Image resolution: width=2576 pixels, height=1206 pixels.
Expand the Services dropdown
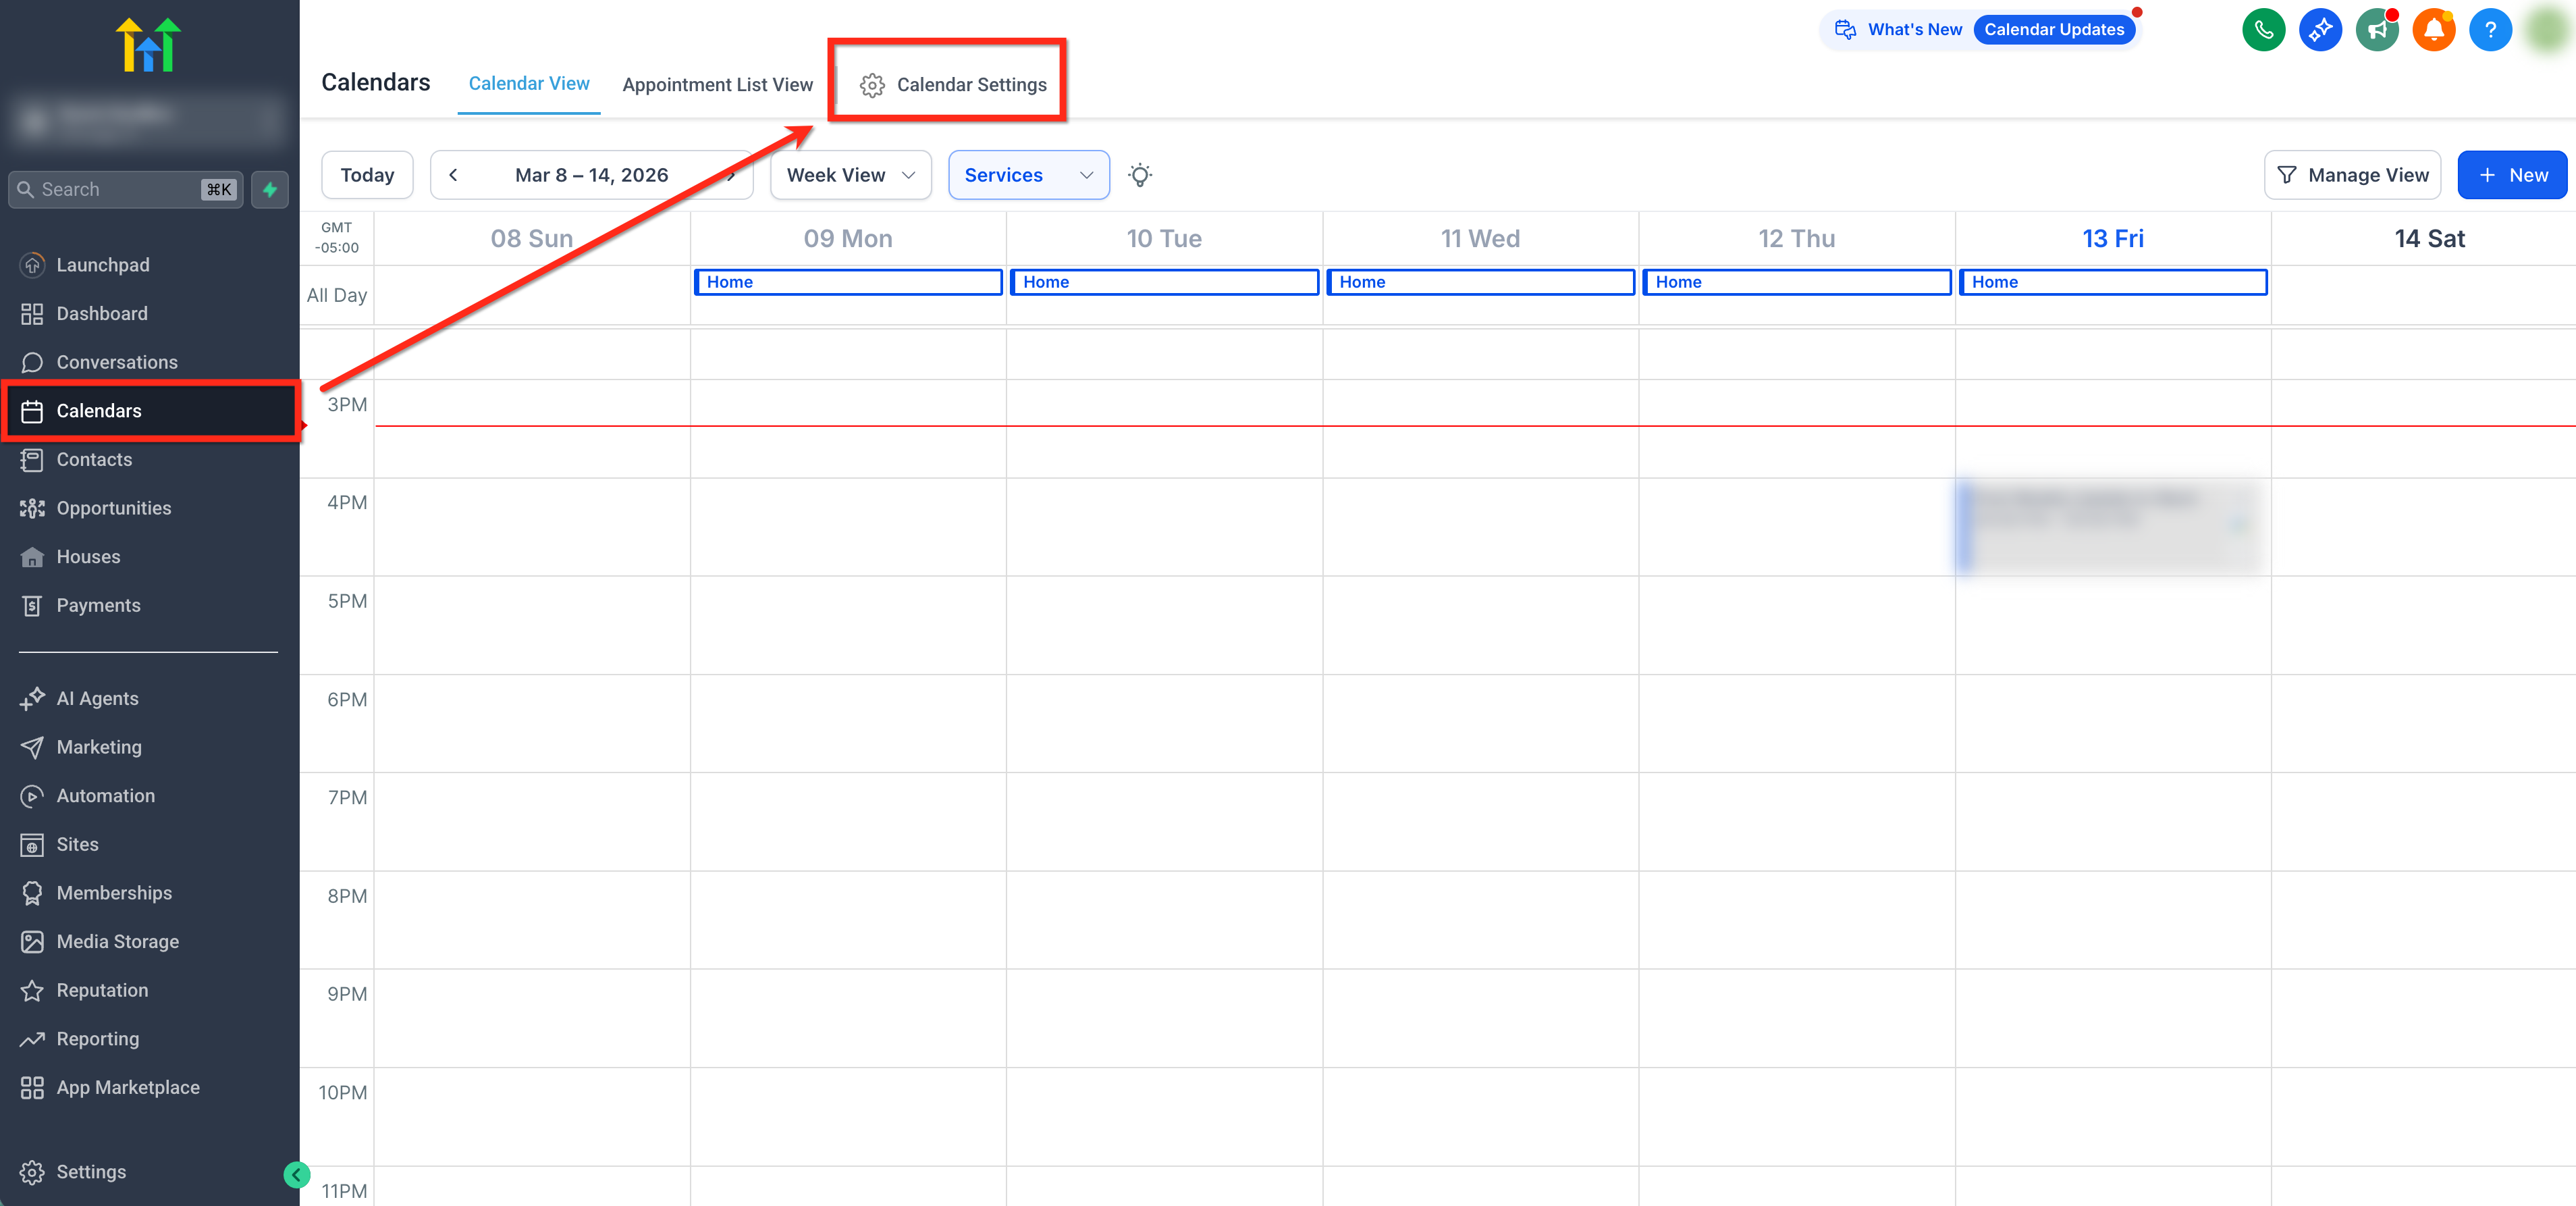[1028, 175]
